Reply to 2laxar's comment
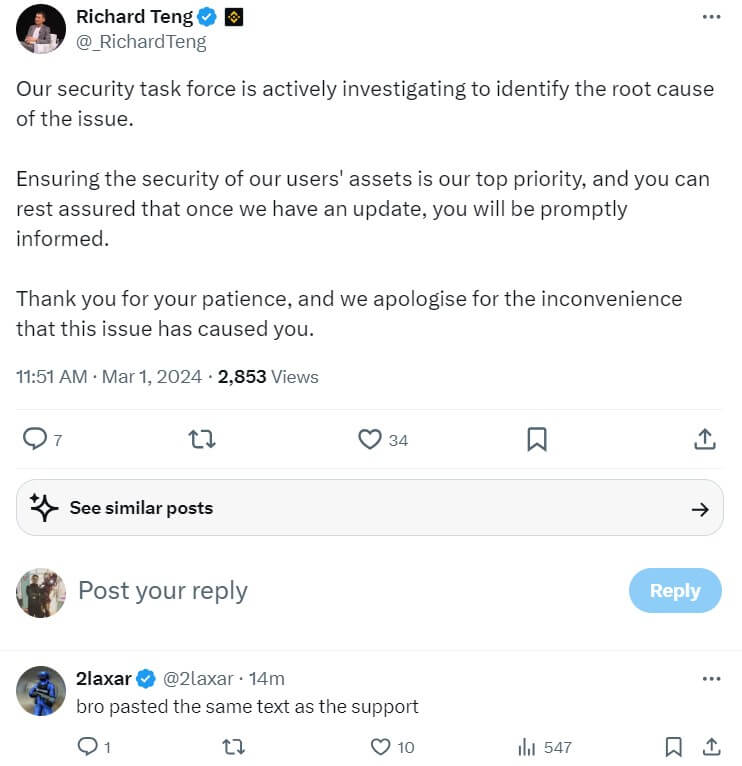This screenshot has width=742, height=766. 87,746
